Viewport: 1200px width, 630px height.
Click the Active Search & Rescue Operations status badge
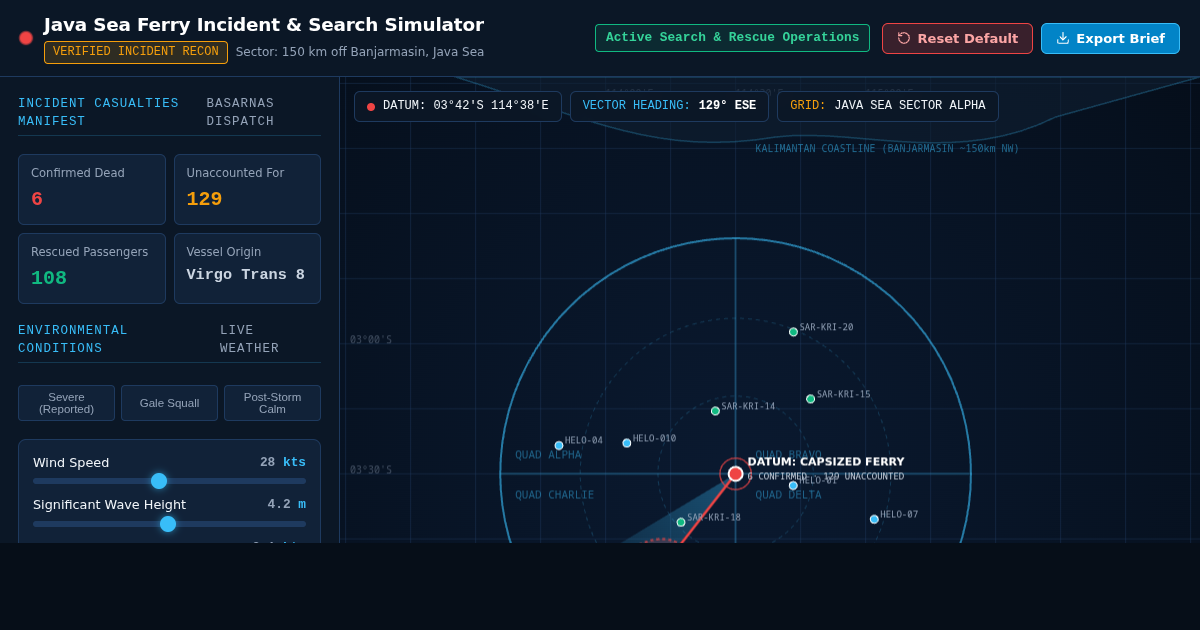[x=732, y=38]
